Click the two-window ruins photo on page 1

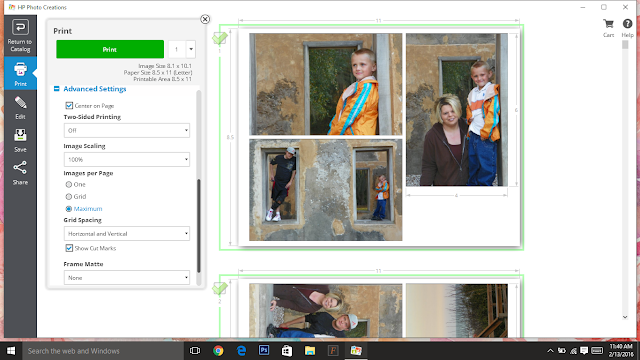(325, 190)
